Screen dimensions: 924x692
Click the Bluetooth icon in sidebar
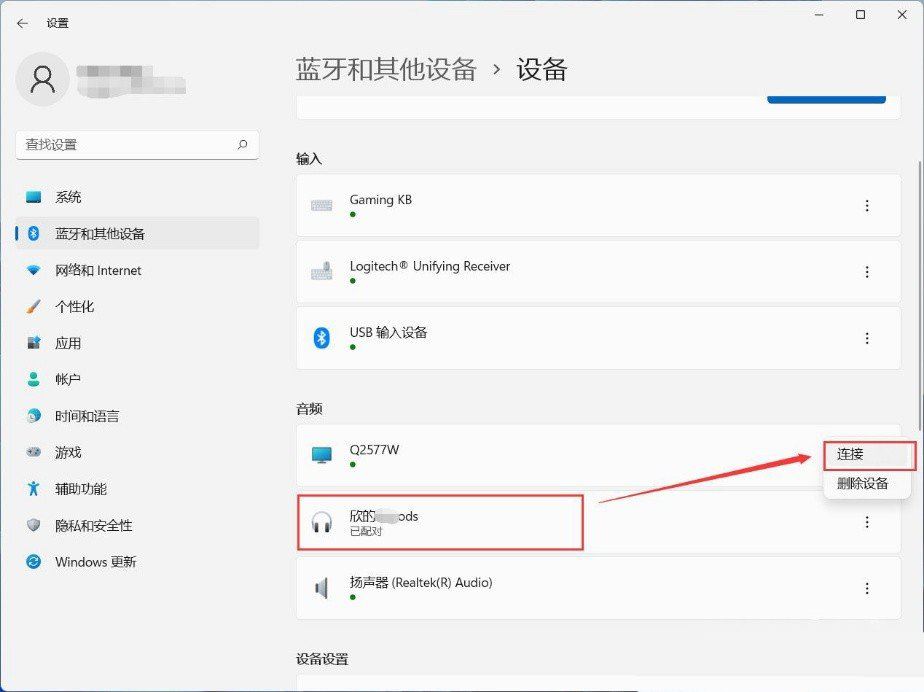pos(34,233)
